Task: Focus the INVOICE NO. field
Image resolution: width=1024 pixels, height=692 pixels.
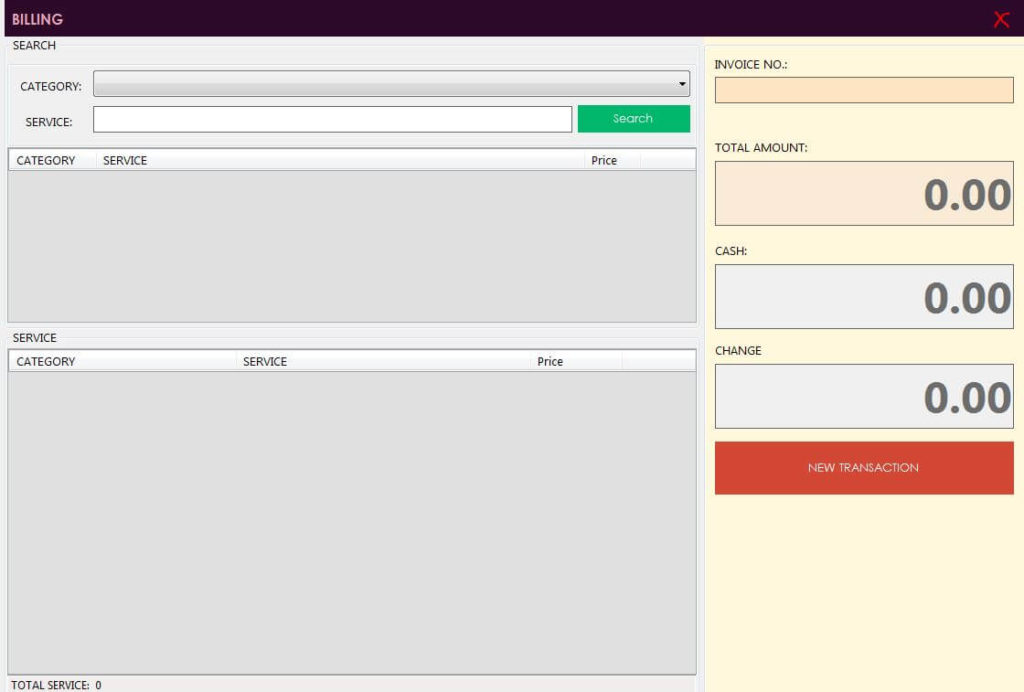Action: coord(864,90)
